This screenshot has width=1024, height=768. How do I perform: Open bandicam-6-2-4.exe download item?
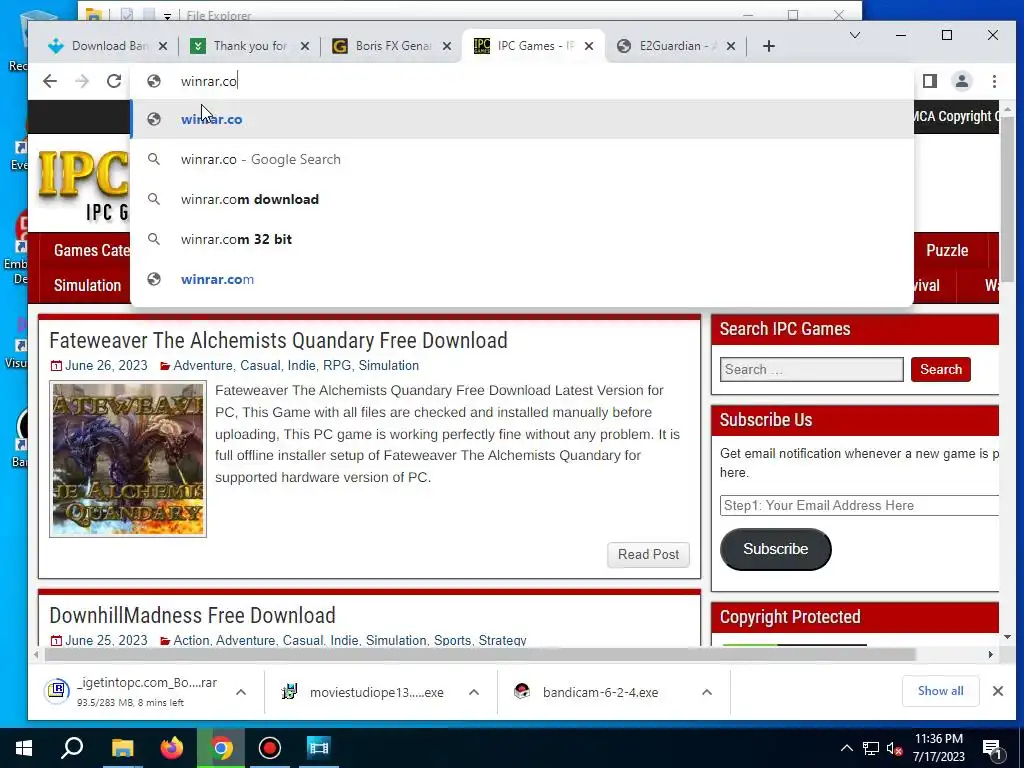coord(586,692)
